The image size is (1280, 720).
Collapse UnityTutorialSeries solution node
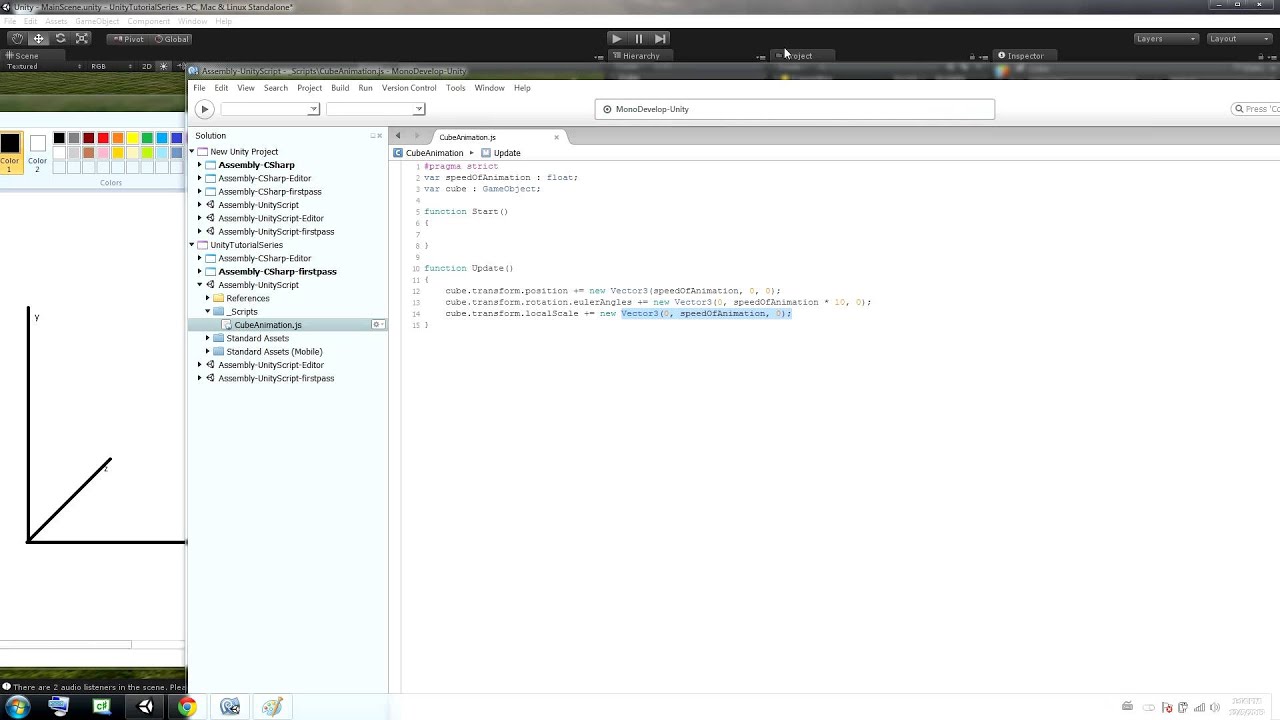[192, 245]
